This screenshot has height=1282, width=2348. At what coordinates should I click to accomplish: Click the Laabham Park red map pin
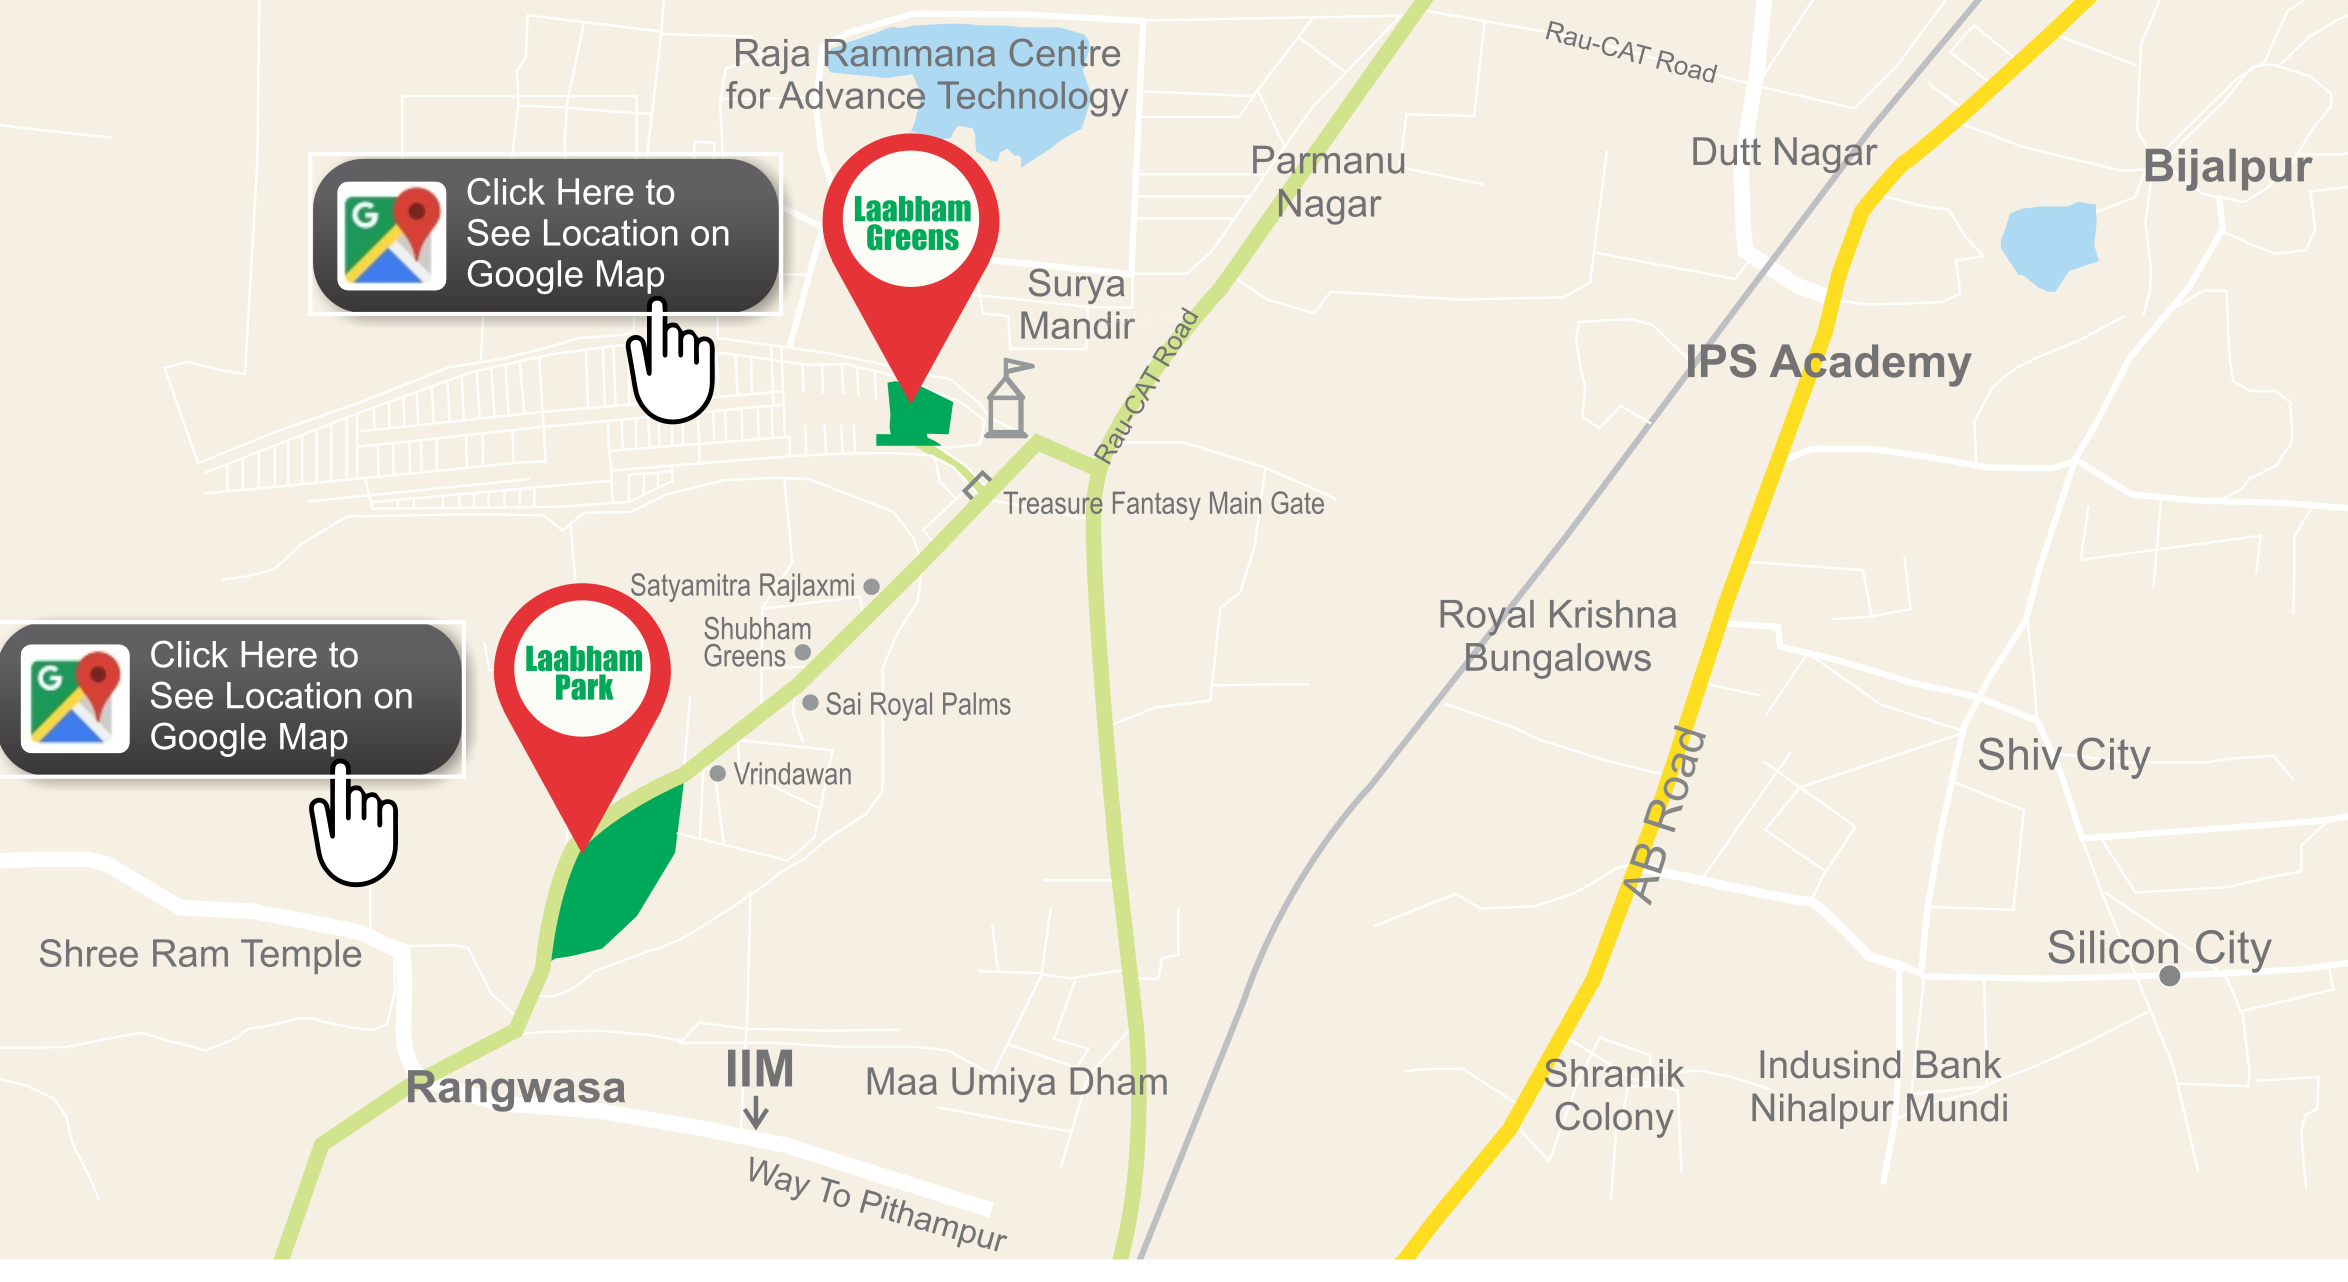(582, 690)
